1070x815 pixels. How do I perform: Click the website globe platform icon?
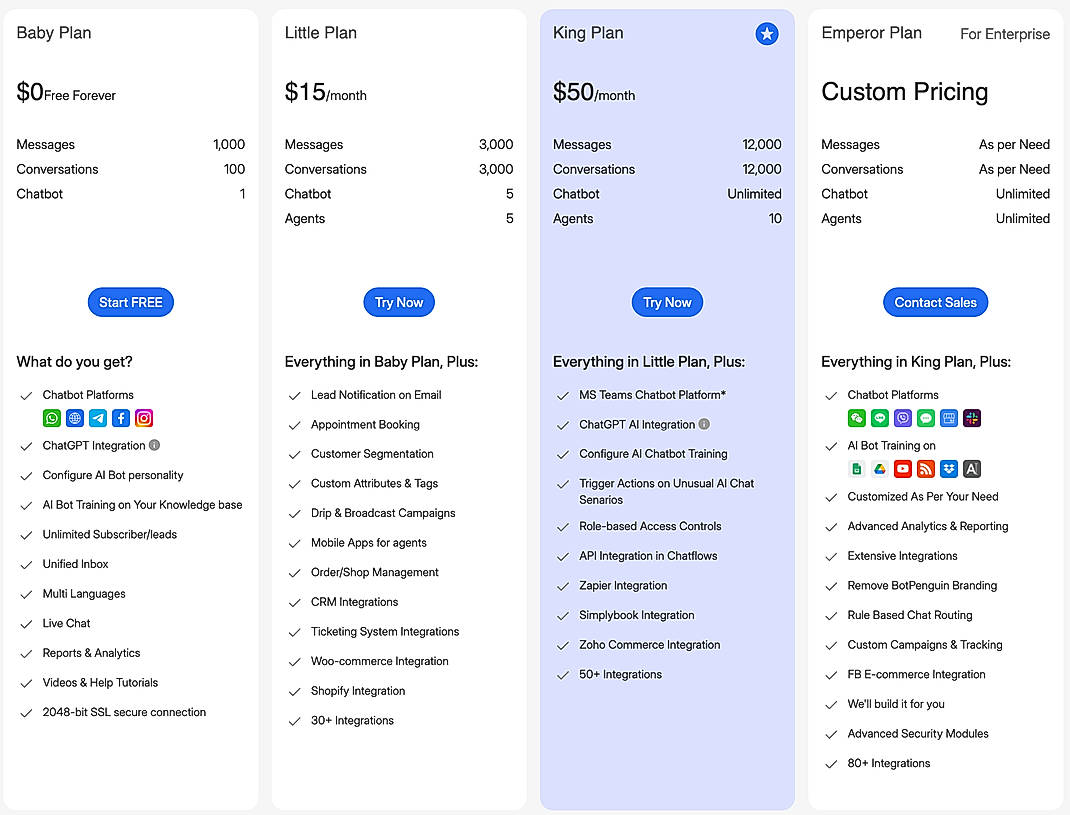75,419
